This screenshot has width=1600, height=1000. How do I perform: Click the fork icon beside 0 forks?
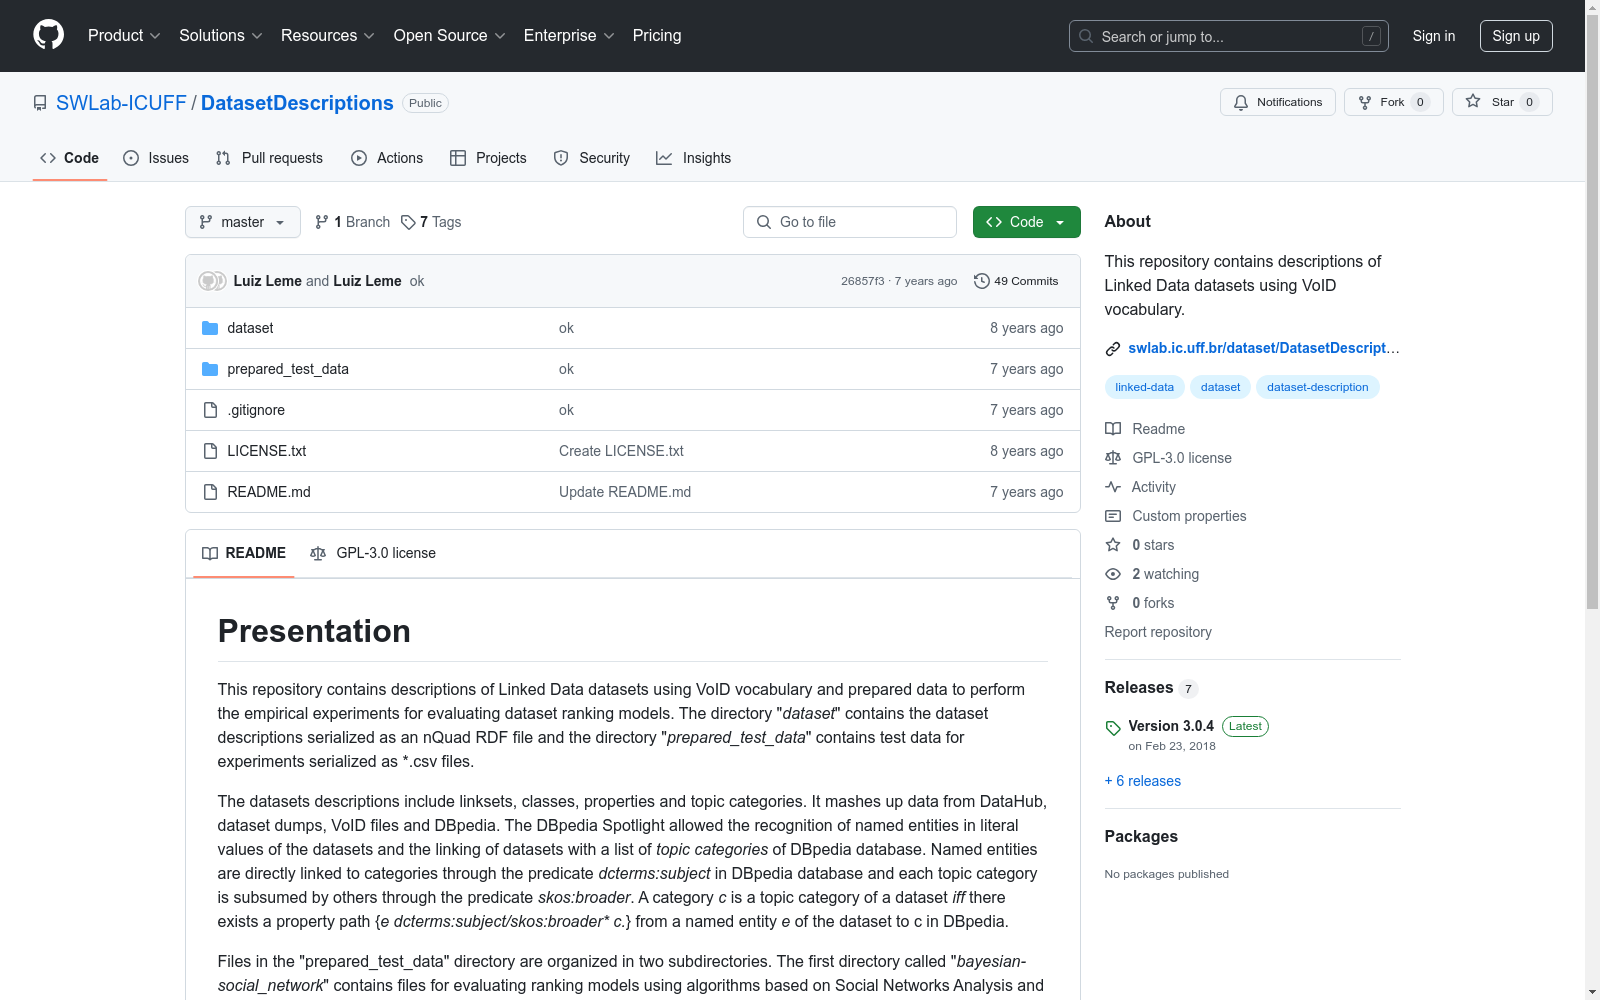click(x=1113, y=603)
